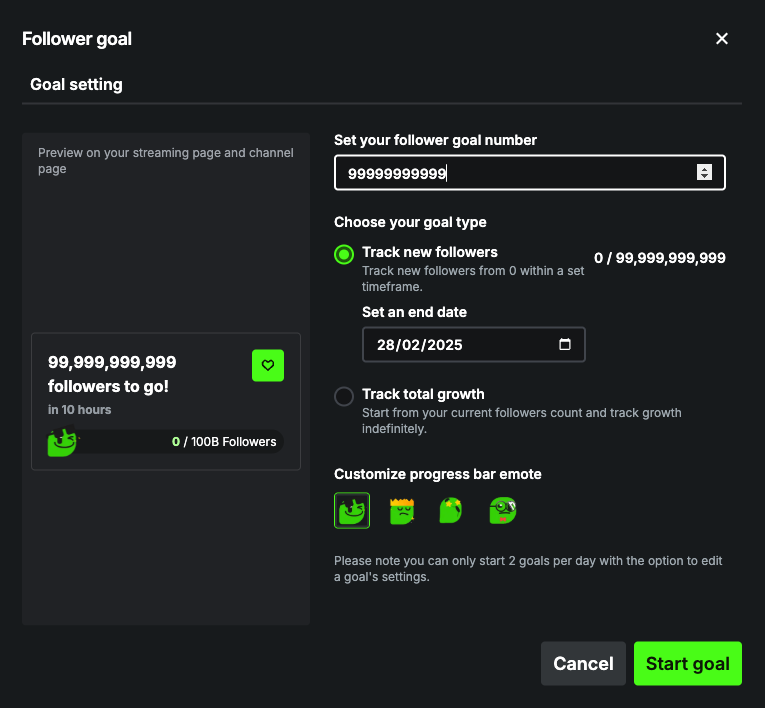
Task: Click the 'Choose your goal type' heading
Action: point(410,222)
